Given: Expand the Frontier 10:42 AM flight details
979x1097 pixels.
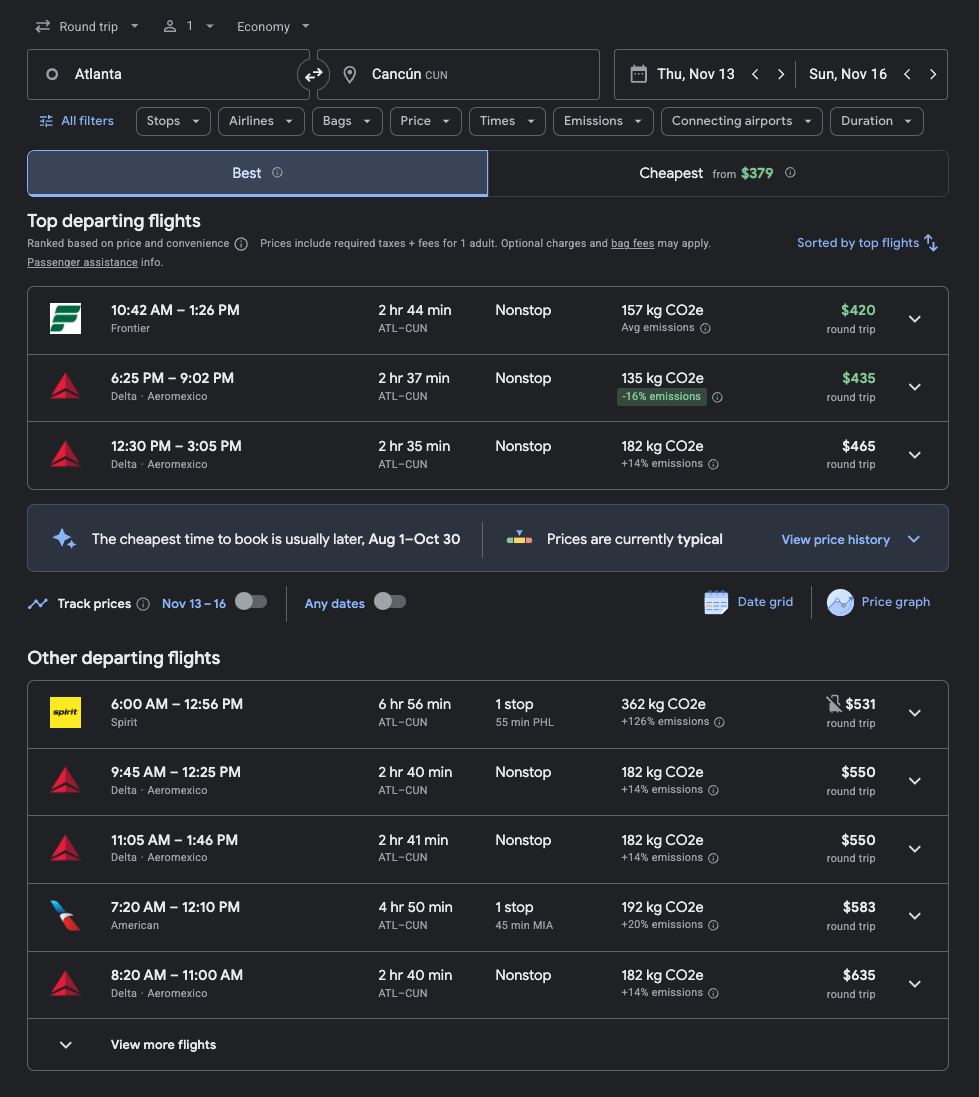Looking at the screenshot, I should 915,319.
